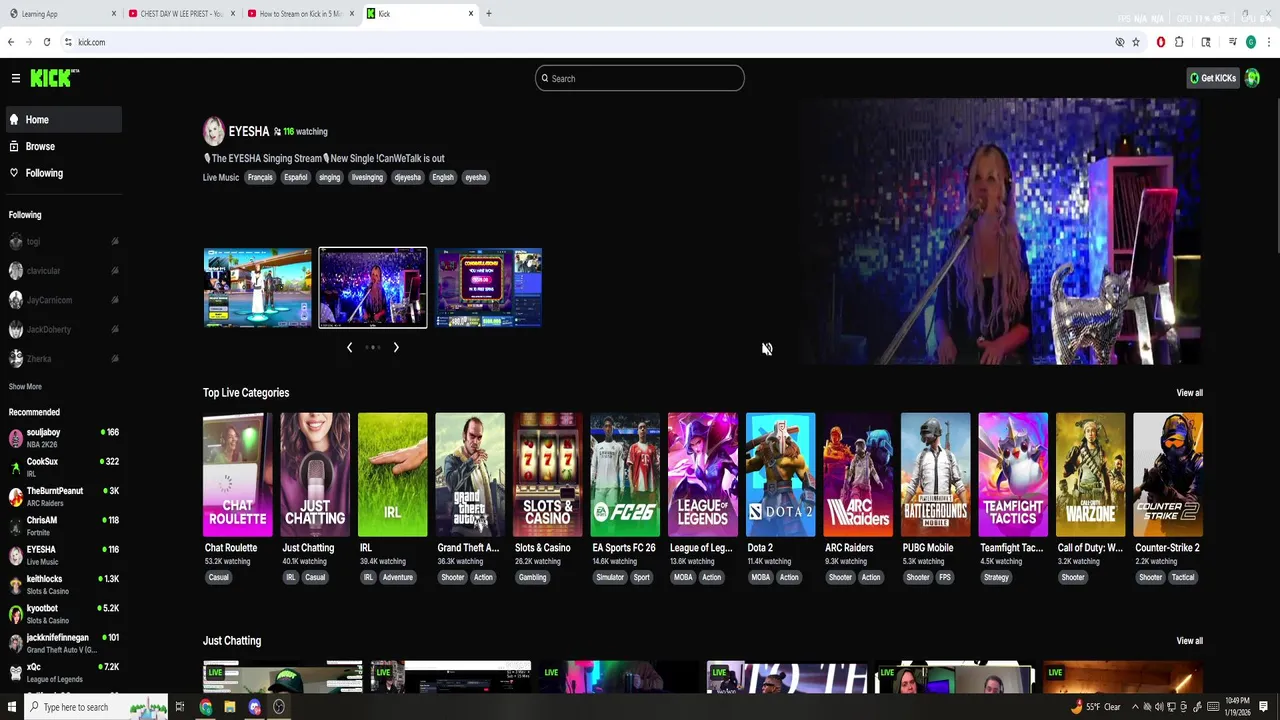Open Counter-Strike 2 category card

click(x=1168, y=475)
